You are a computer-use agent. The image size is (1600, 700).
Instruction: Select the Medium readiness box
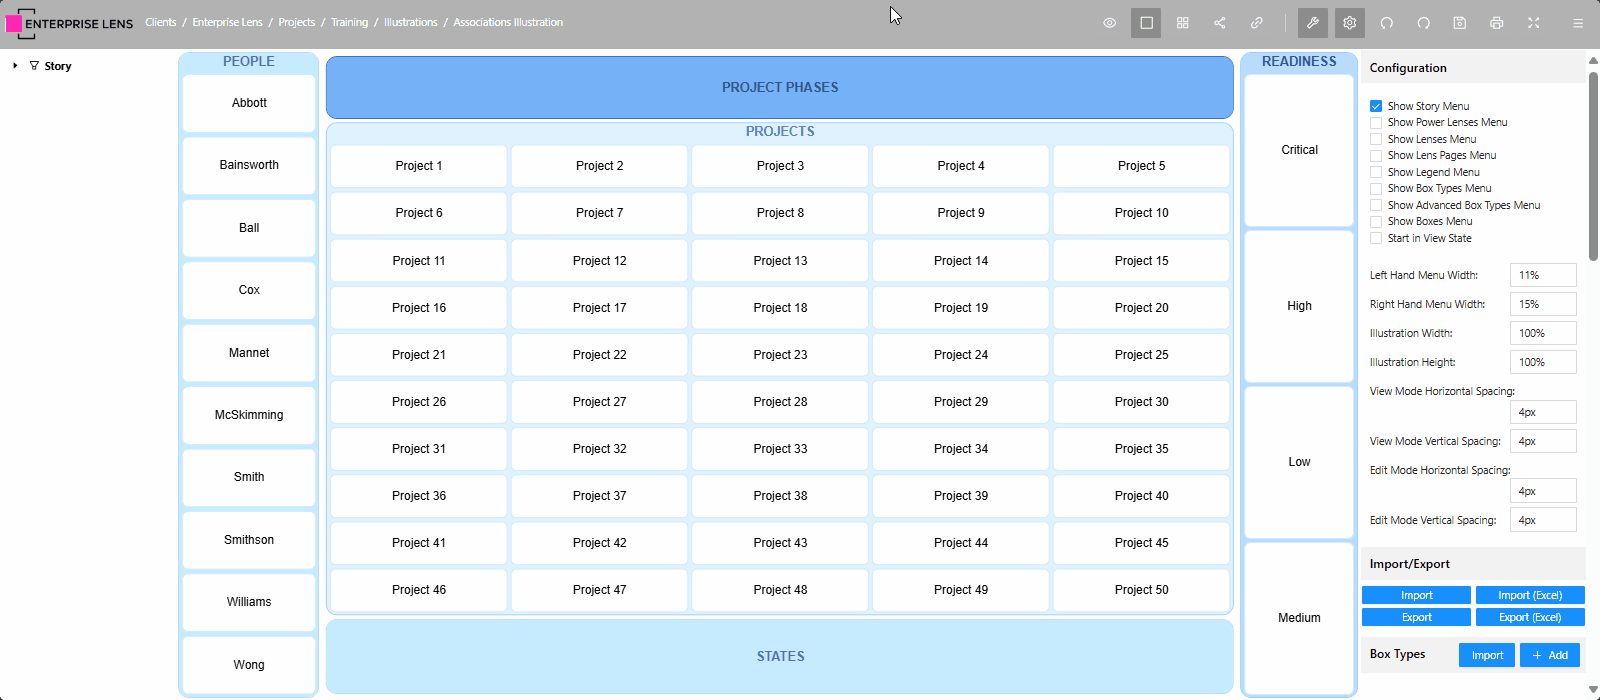click(1299, 618)
